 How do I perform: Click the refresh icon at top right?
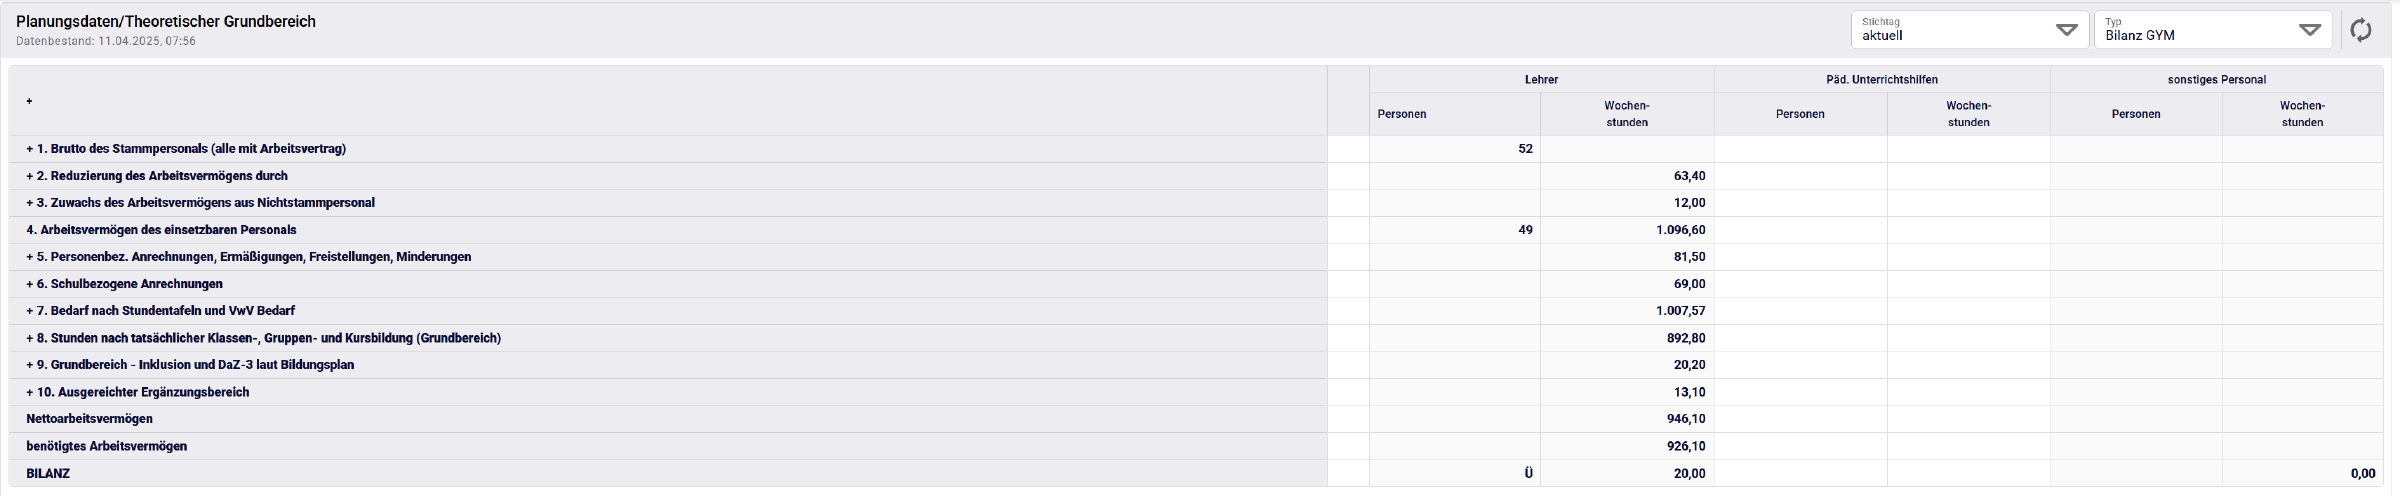2361,30
